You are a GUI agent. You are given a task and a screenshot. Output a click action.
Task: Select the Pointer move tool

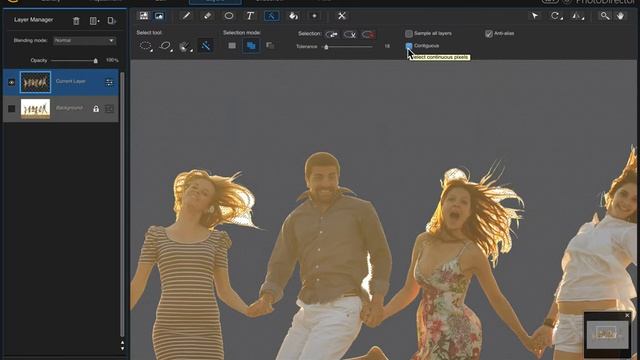(535, 16)
